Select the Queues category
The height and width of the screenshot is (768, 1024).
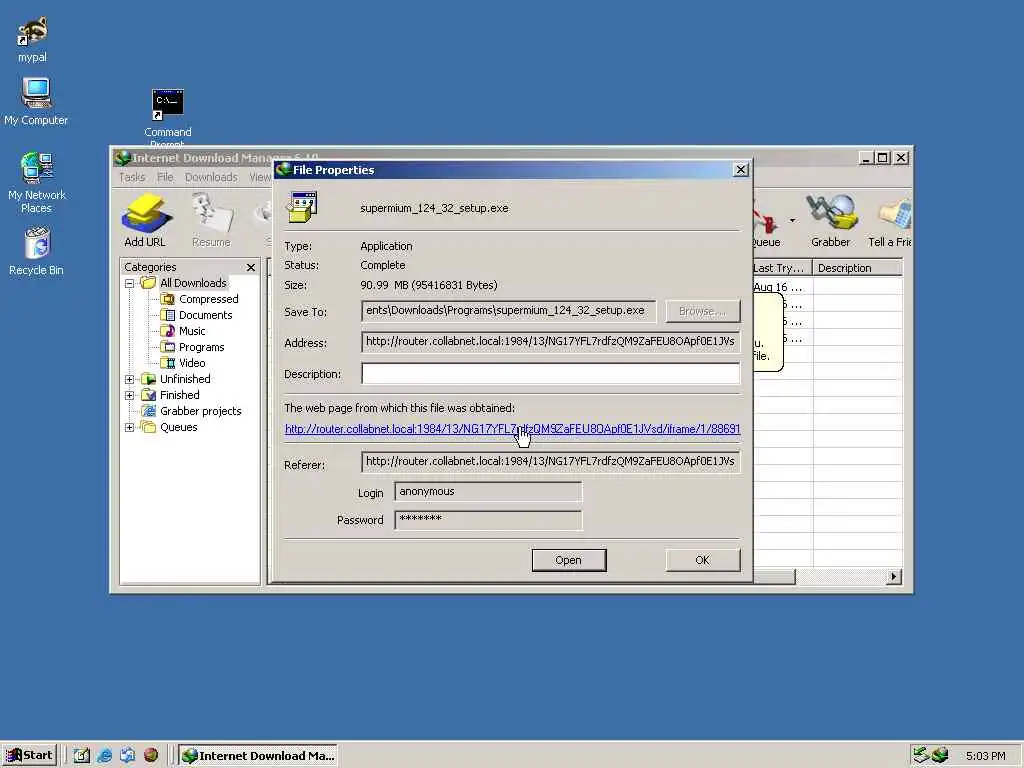click(170, 427)
